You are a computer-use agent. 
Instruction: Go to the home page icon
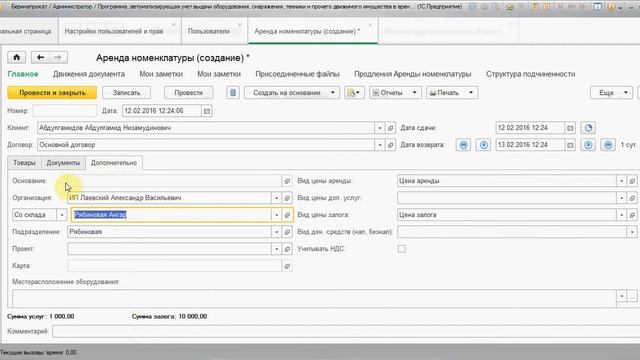pos(16,58)
